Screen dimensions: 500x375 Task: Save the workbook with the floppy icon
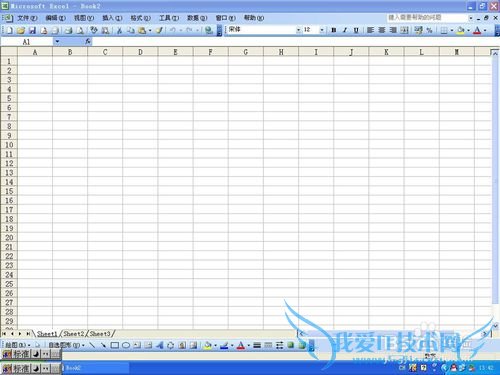[x=32, y=30]
